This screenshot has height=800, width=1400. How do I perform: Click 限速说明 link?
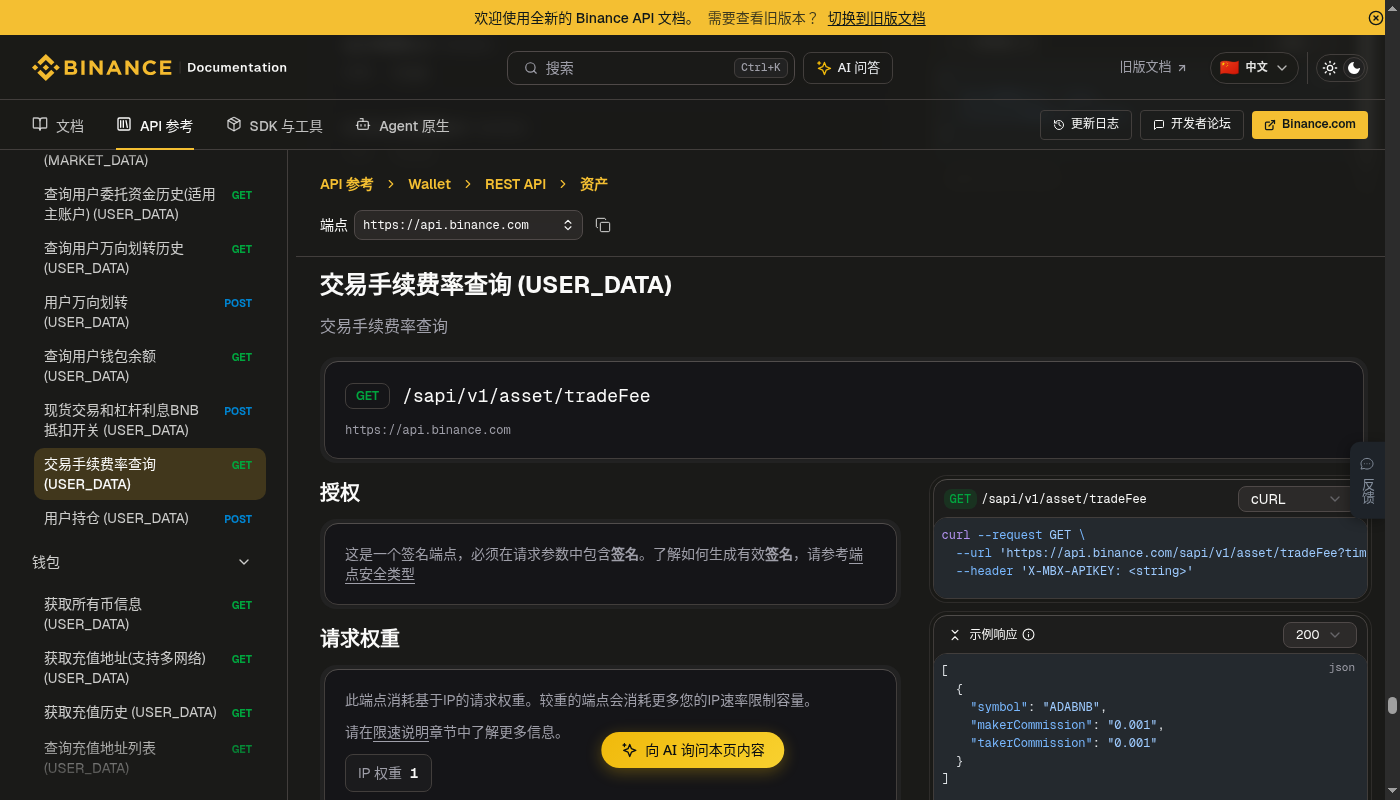click(401, 732)
